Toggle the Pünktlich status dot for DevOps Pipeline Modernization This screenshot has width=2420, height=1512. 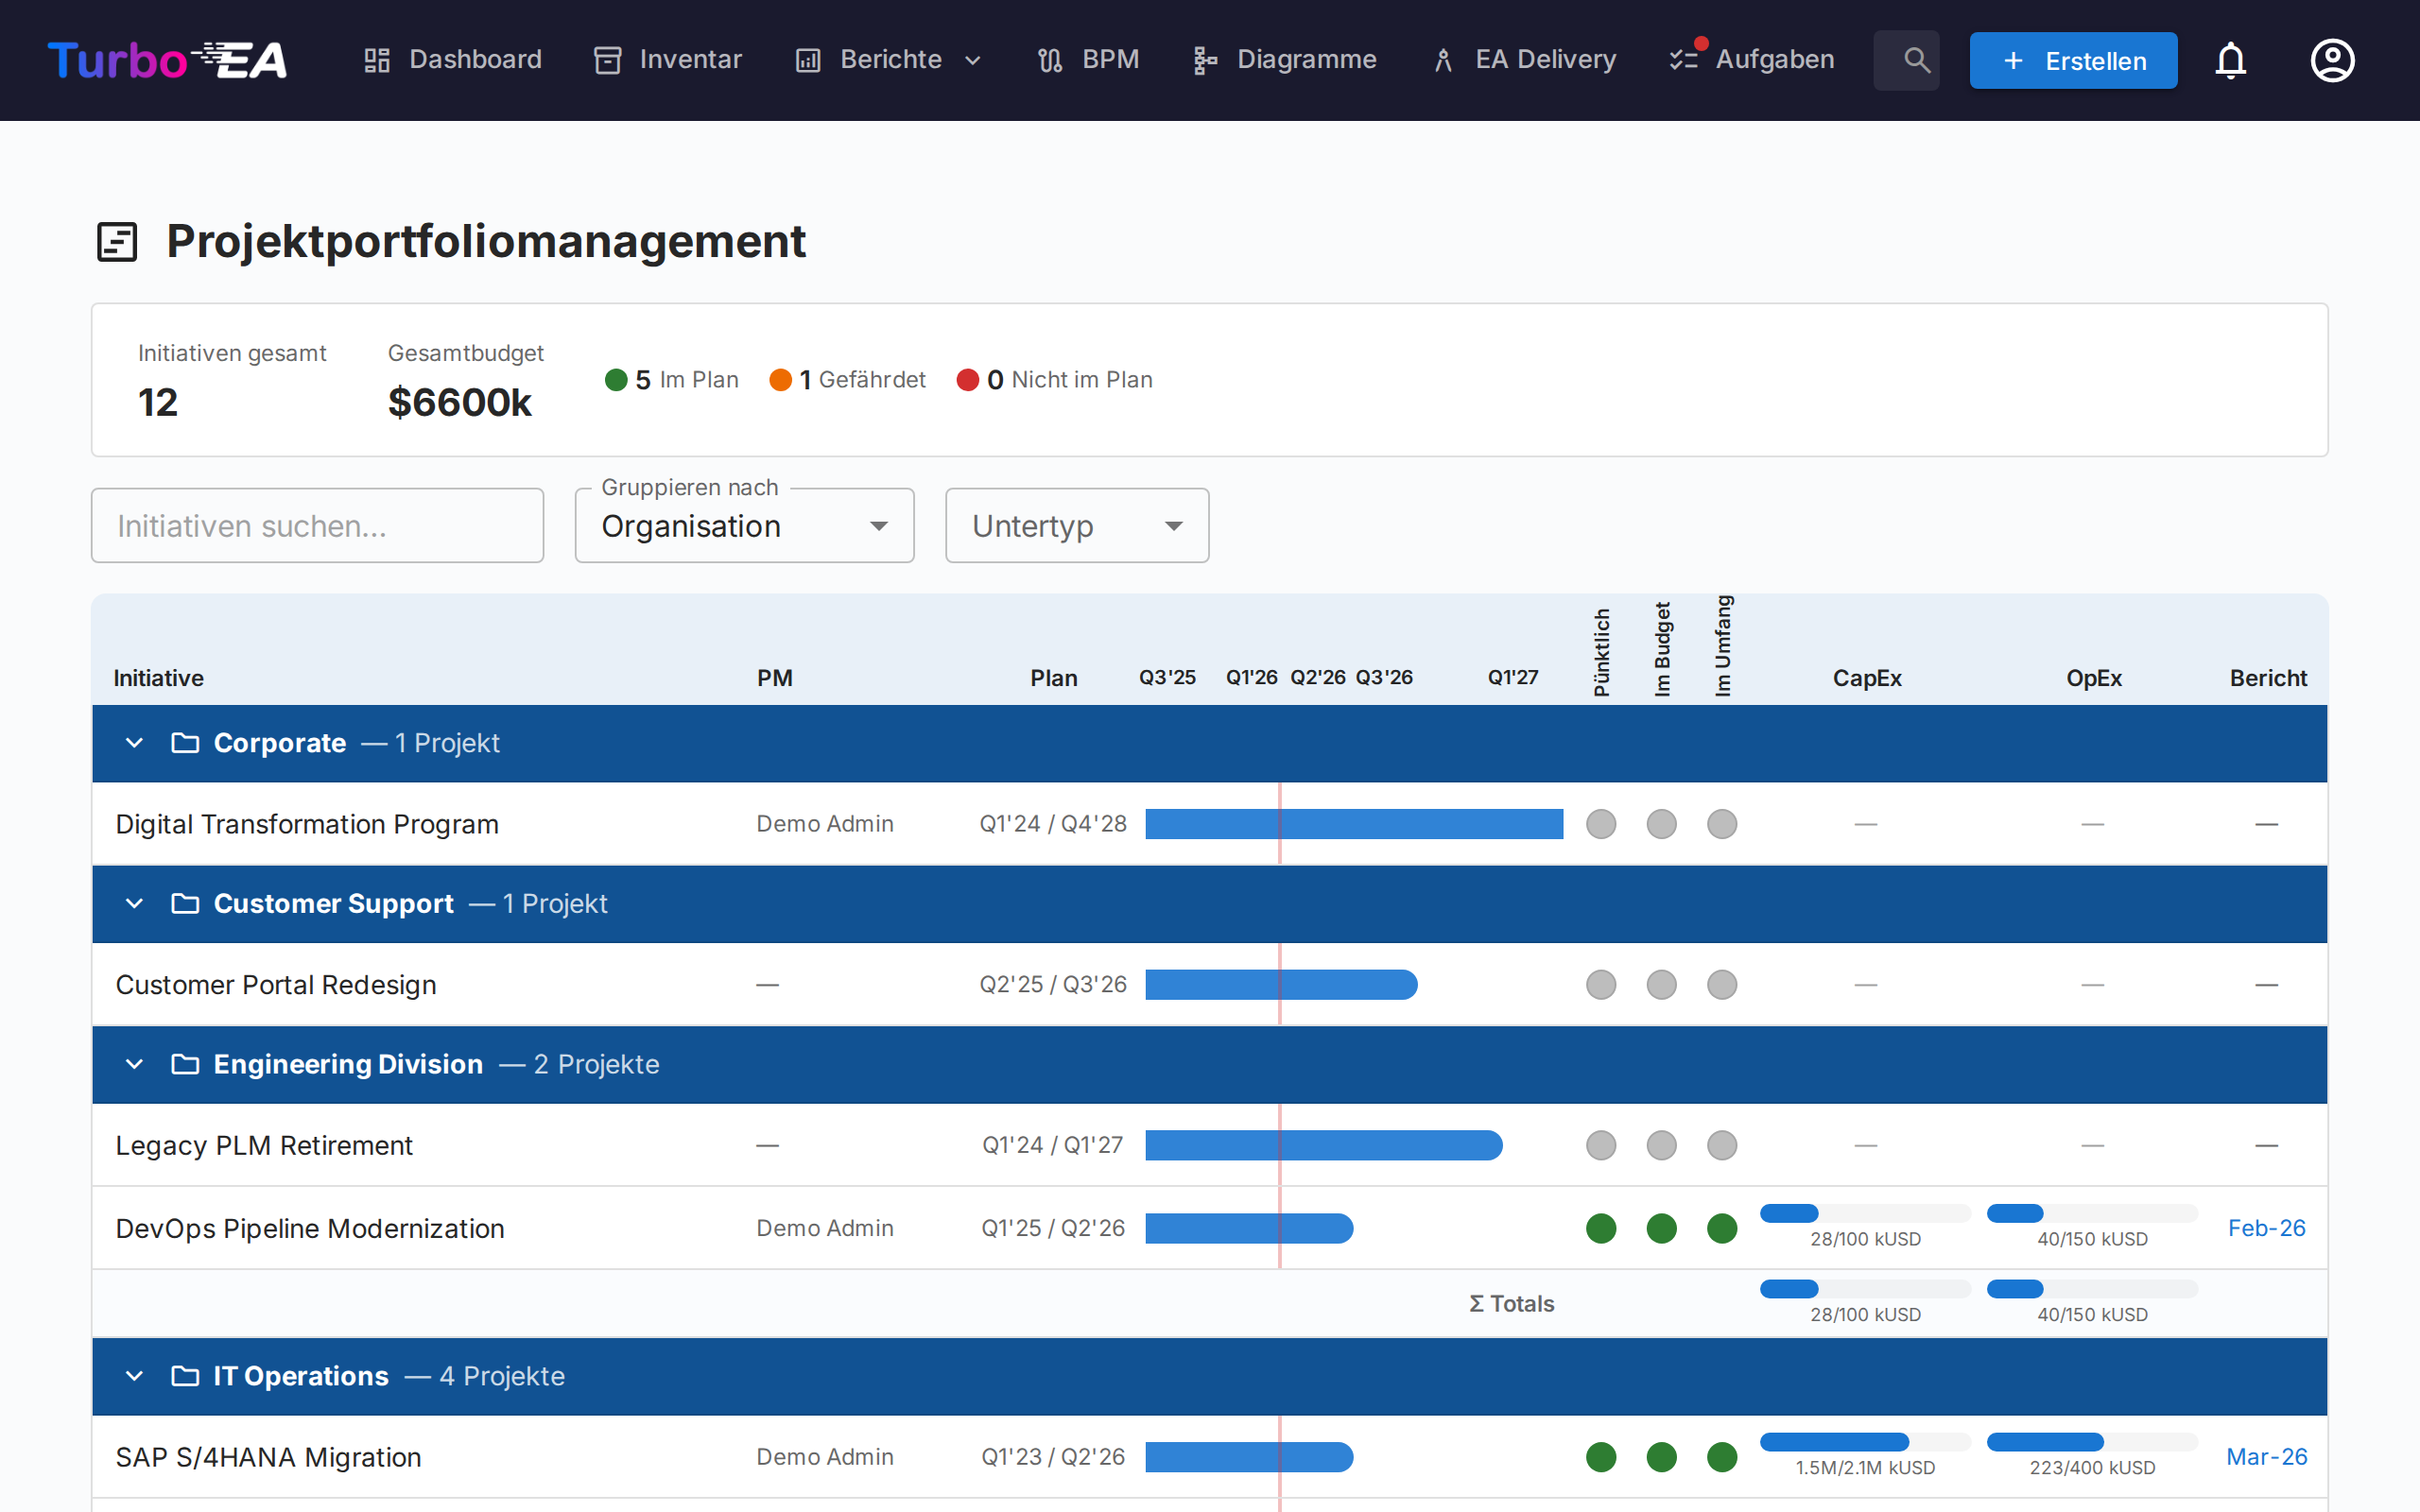point(1600,1228)
